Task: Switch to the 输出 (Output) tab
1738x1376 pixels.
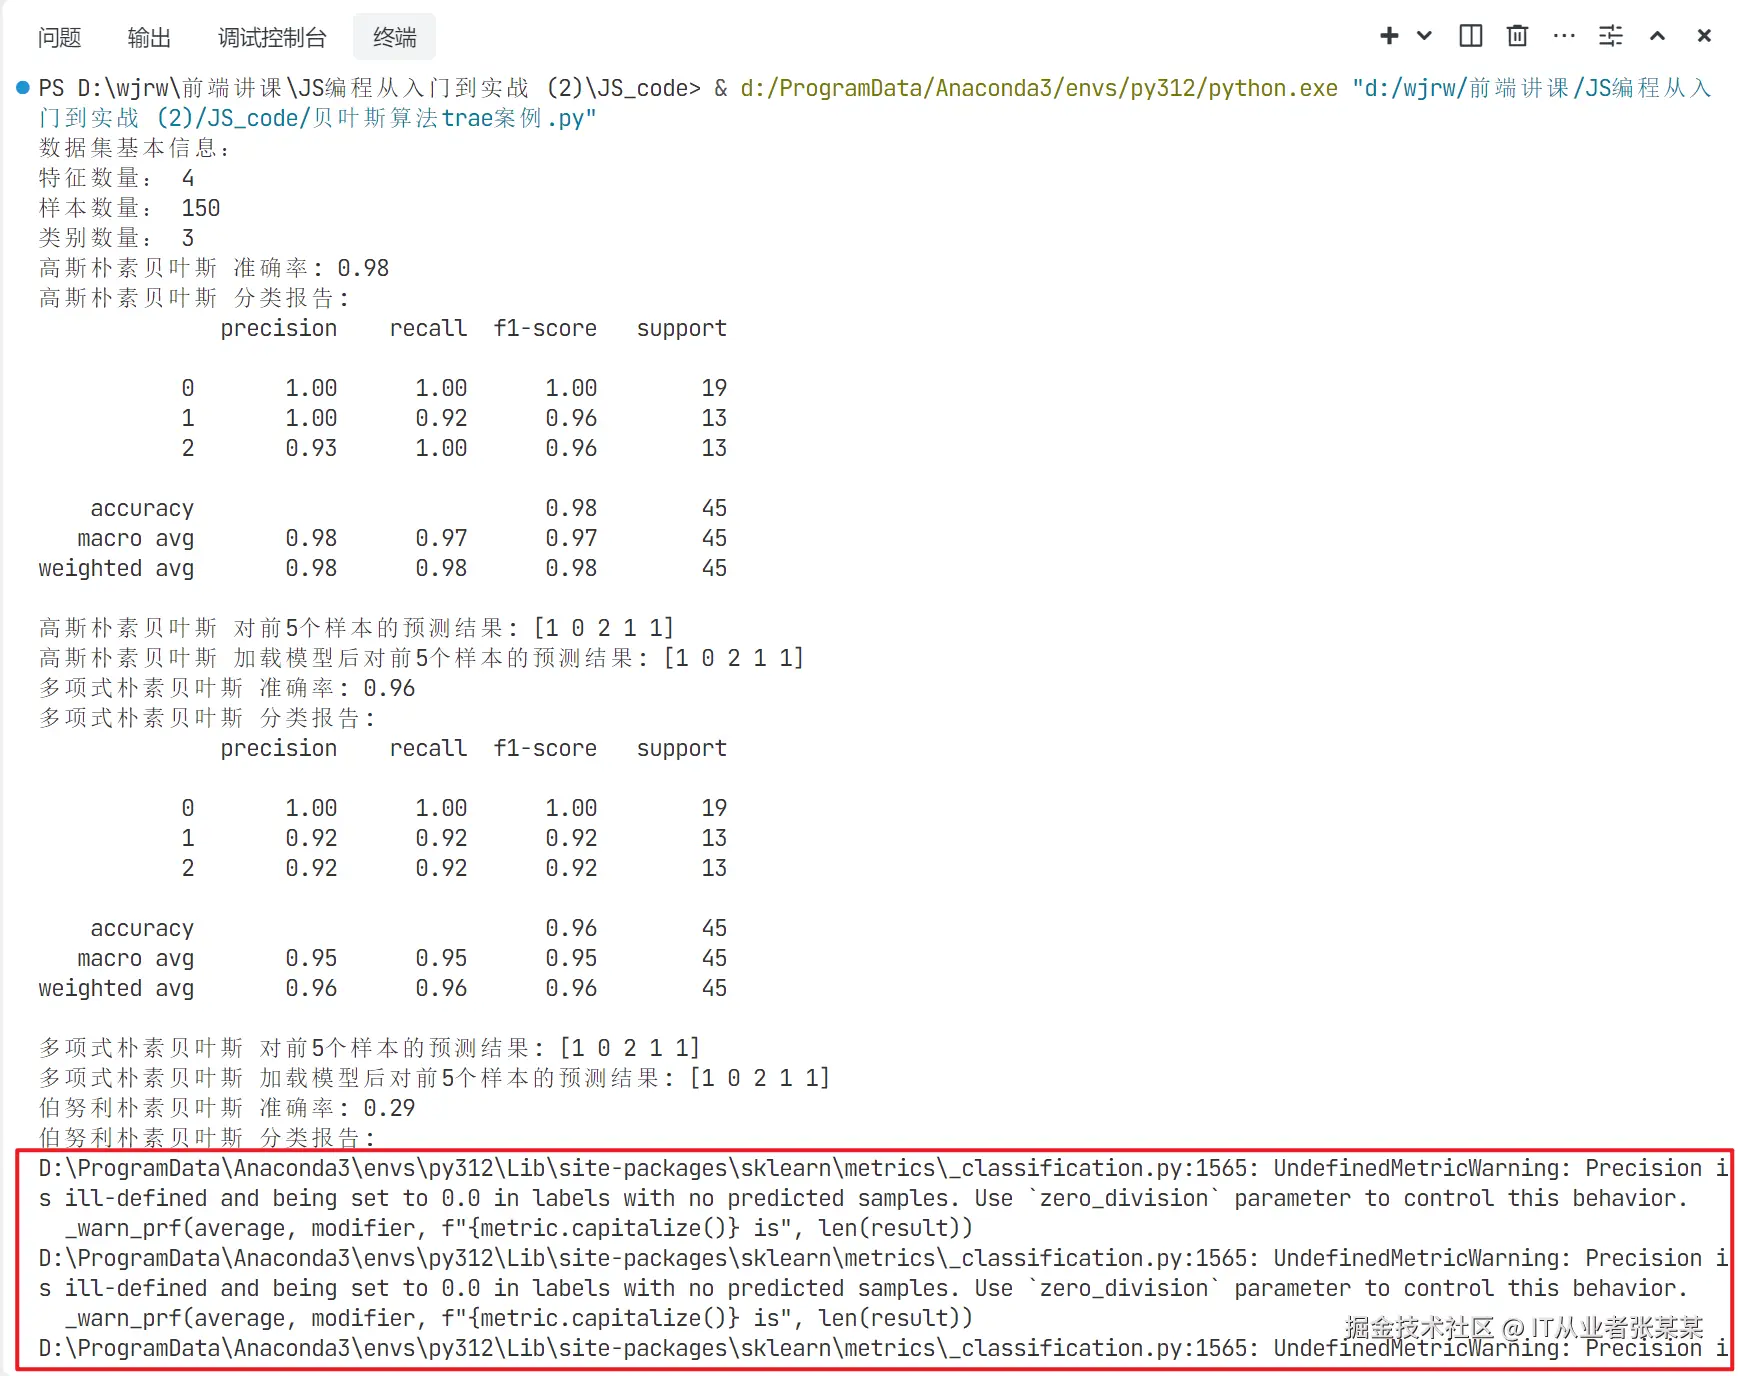Action: [149, 38]
